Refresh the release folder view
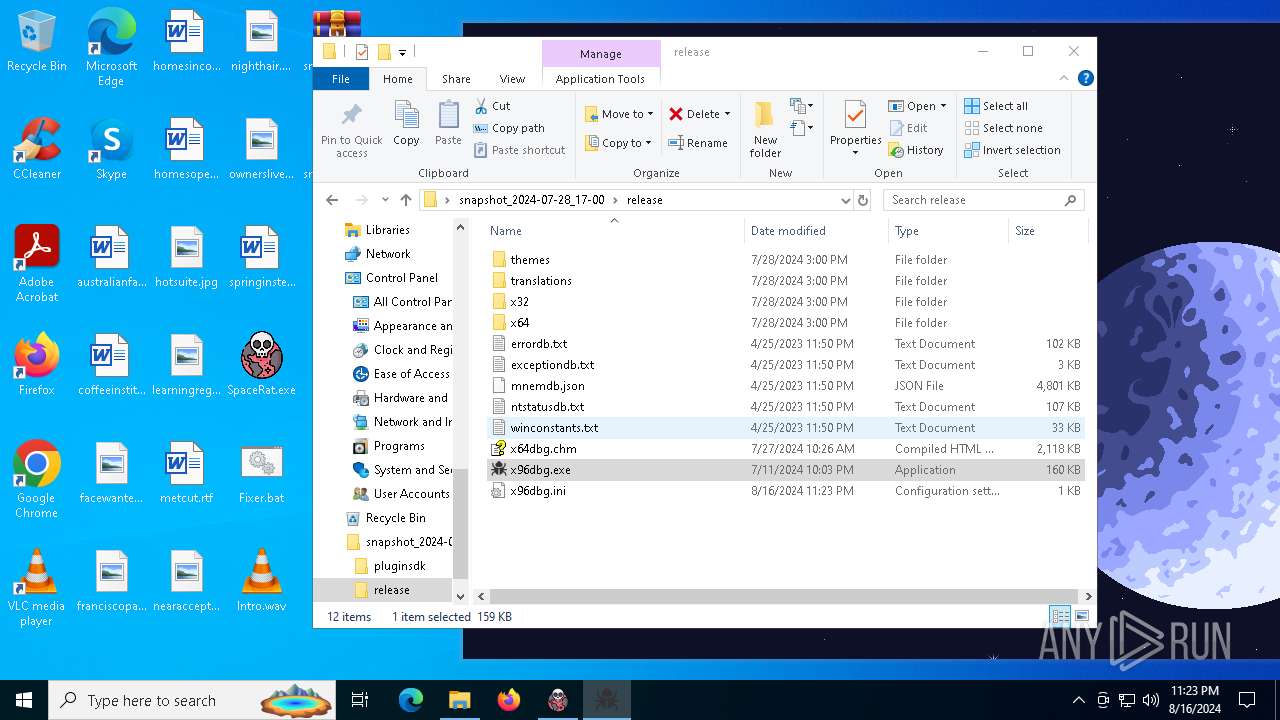Screen dimensions: 1280x720 click(x=863, y=200)
